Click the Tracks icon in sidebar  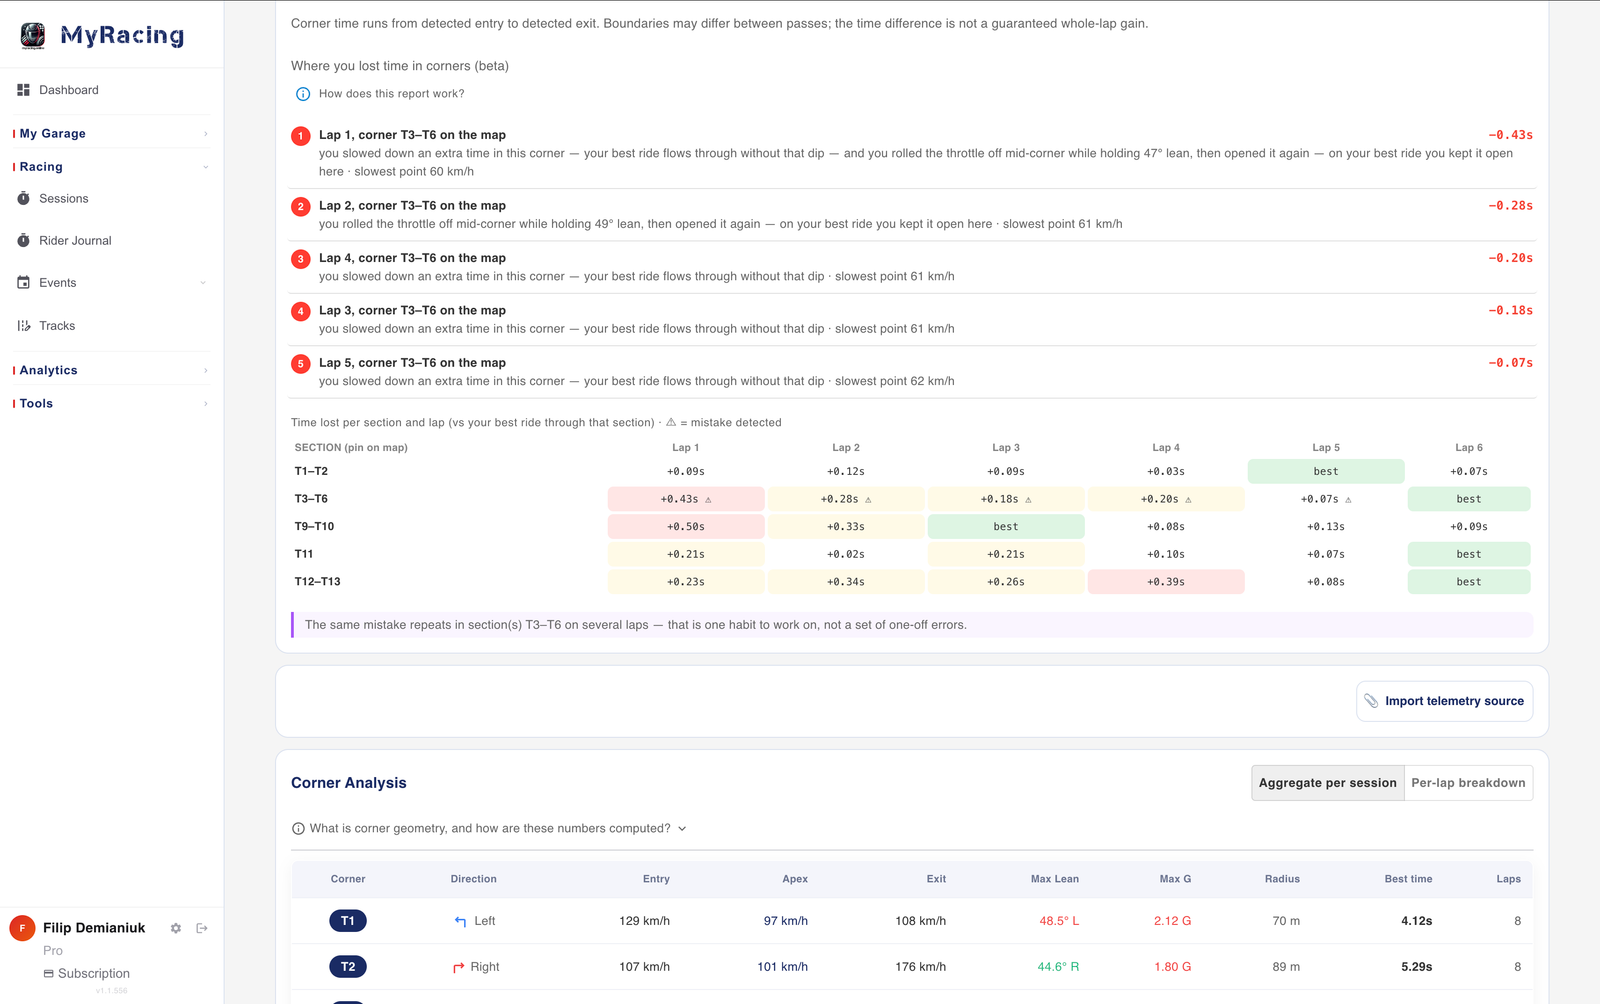(23, 326)
